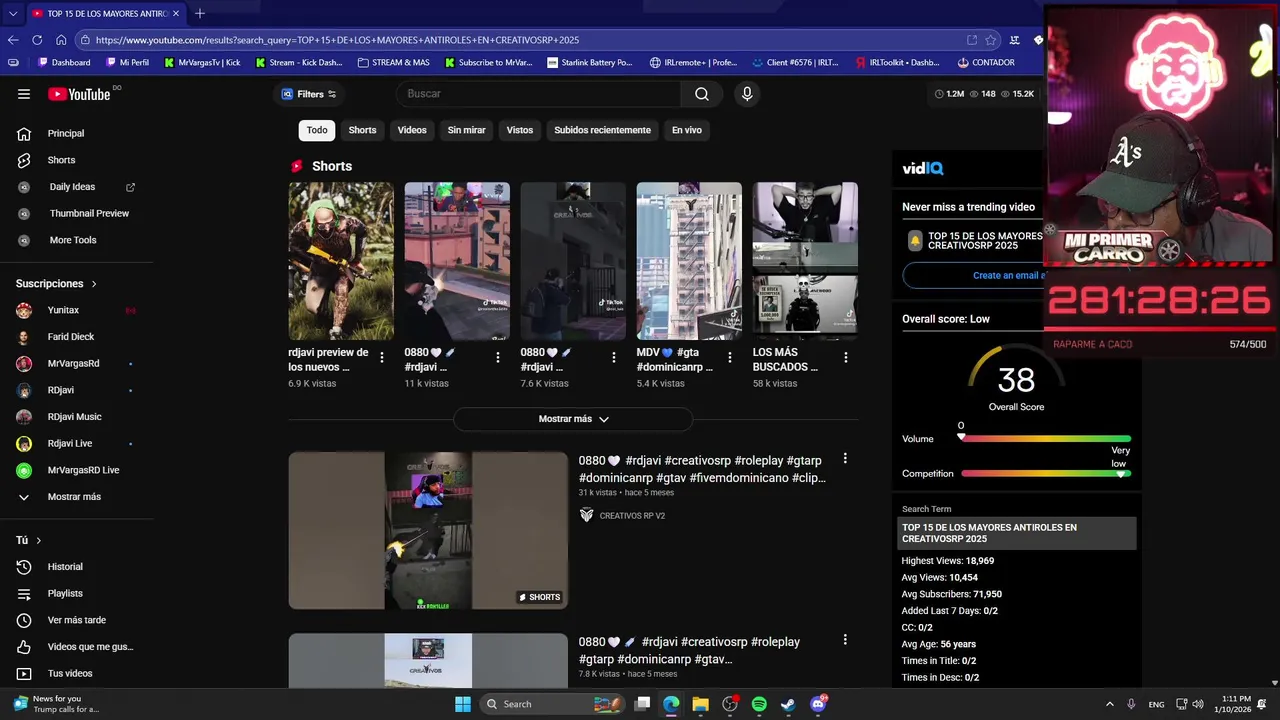Open more options for rdjavi preview short

[x=382, y=357]
